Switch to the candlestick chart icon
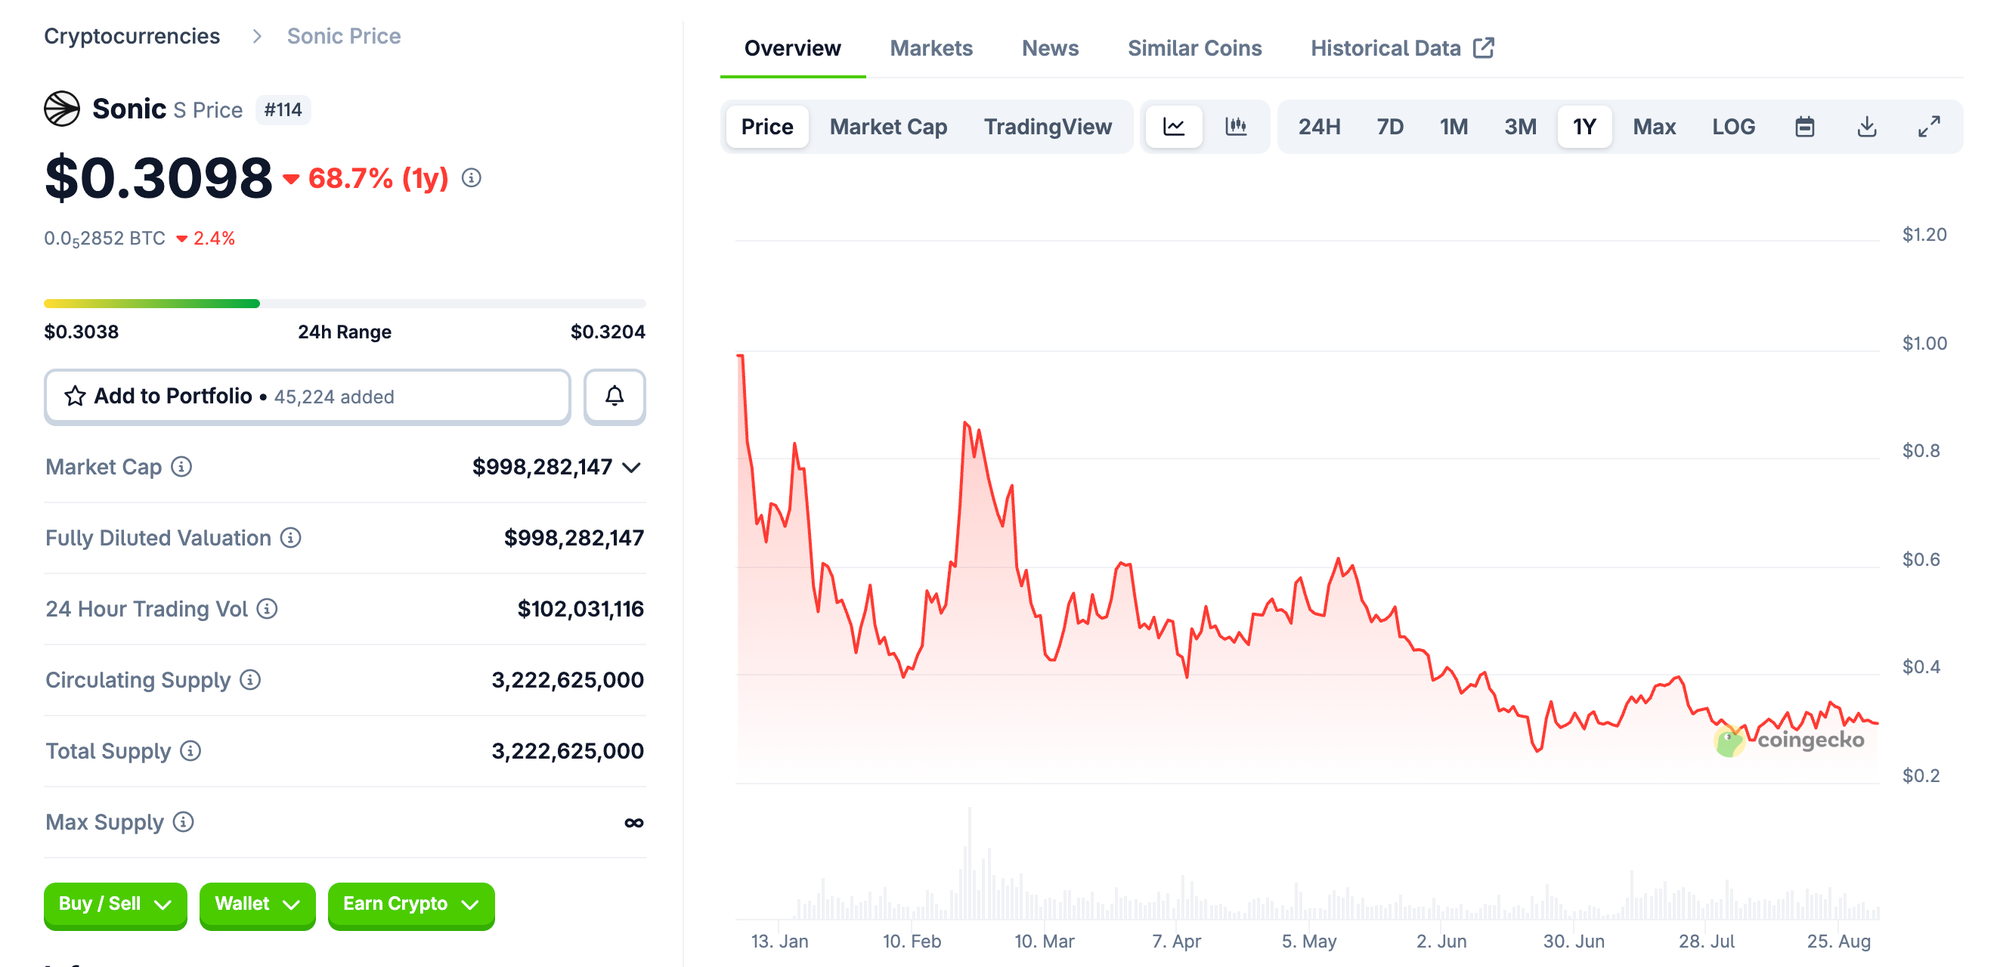Image resolution: width=2000 pixels, height=967 pixels. tap(1237, 127)
